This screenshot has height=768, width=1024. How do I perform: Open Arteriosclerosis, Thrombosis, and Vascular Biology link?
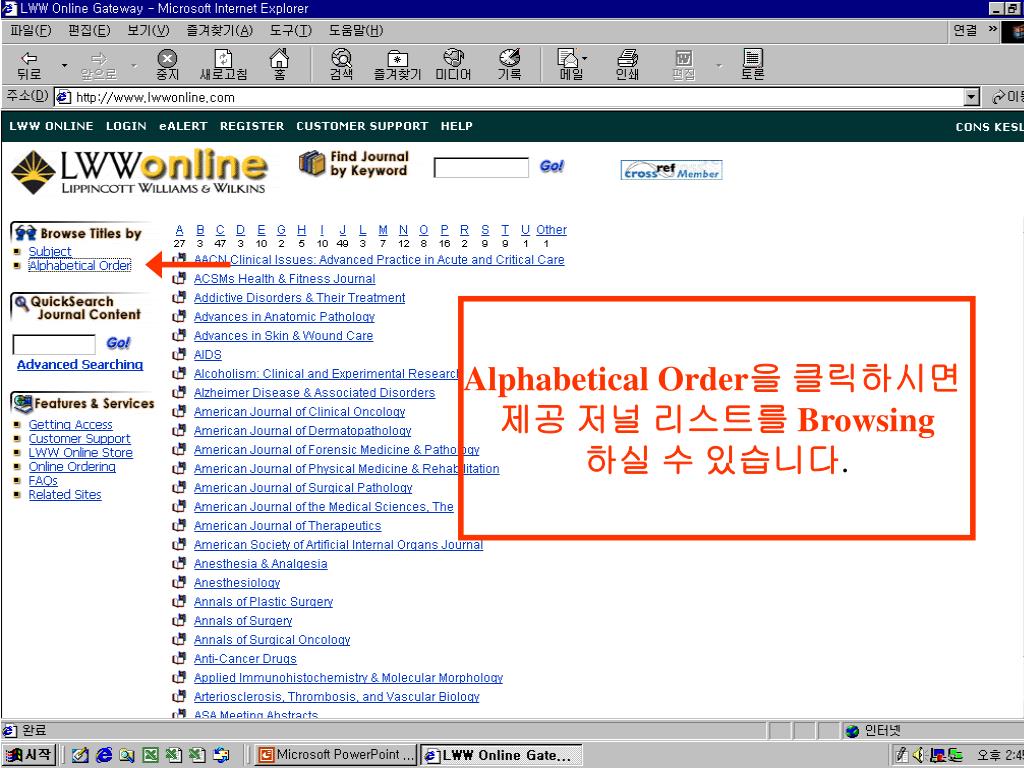coord(336,697)
